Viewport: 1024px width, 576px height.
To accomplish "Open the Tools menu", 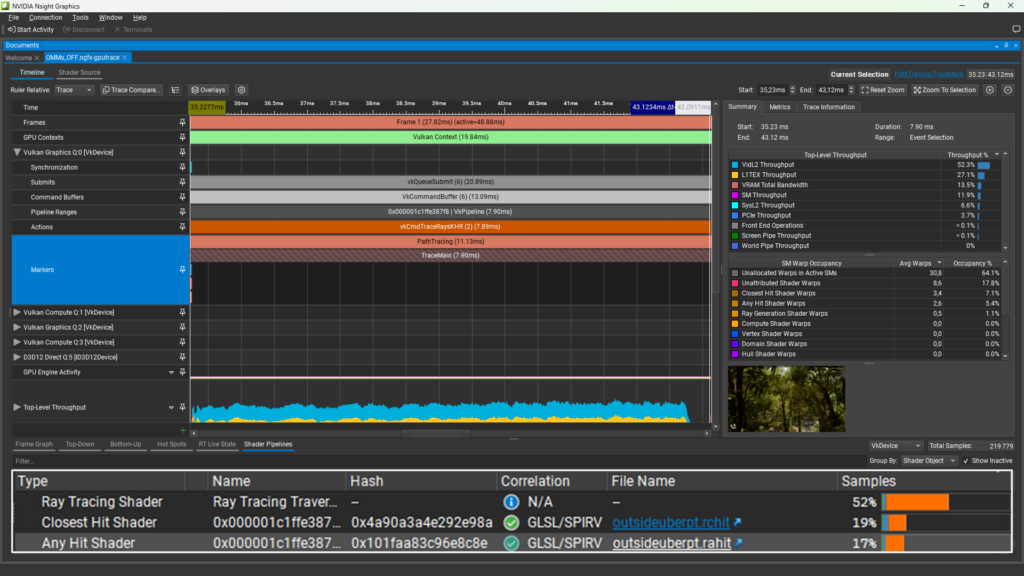I will 80,18.
